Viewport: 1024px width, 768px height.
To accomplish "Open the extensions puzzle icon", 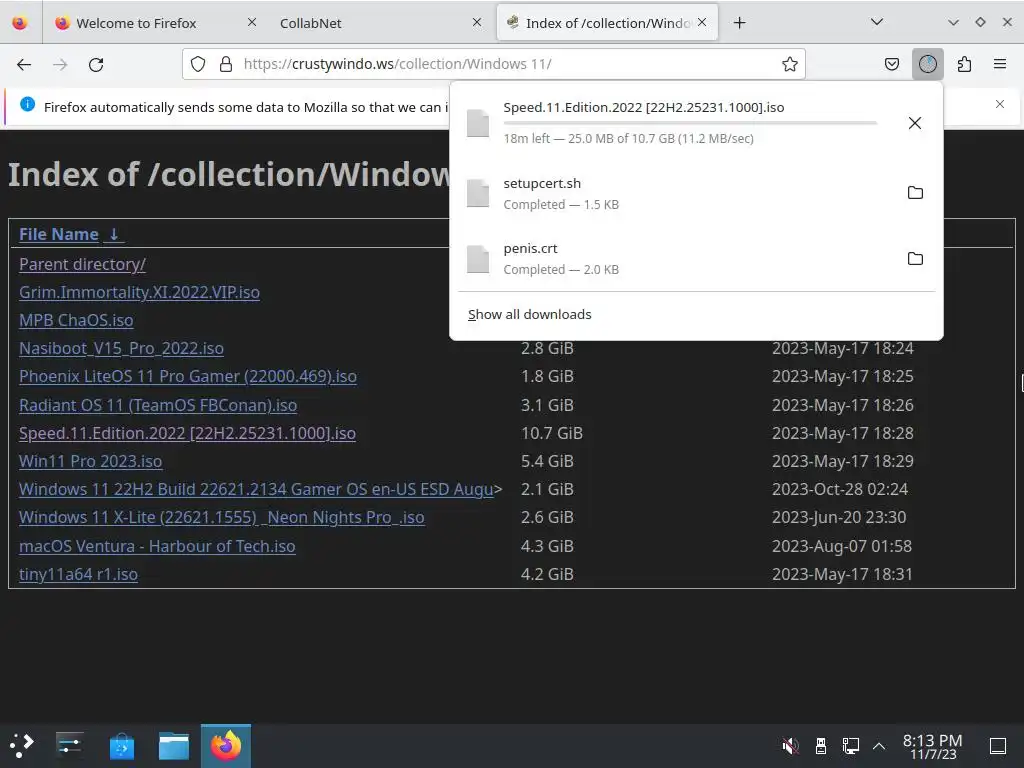I will pos(964,64).
